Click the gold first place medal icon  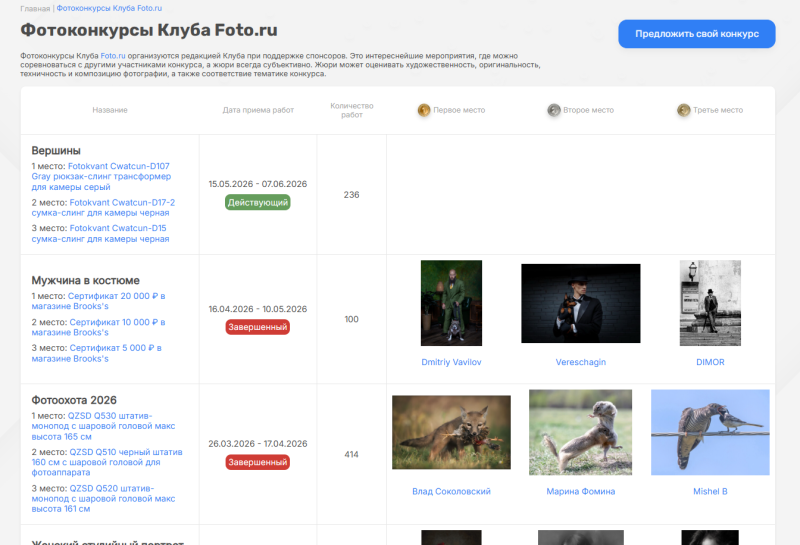pyautogui.click(x=424, y=110)
